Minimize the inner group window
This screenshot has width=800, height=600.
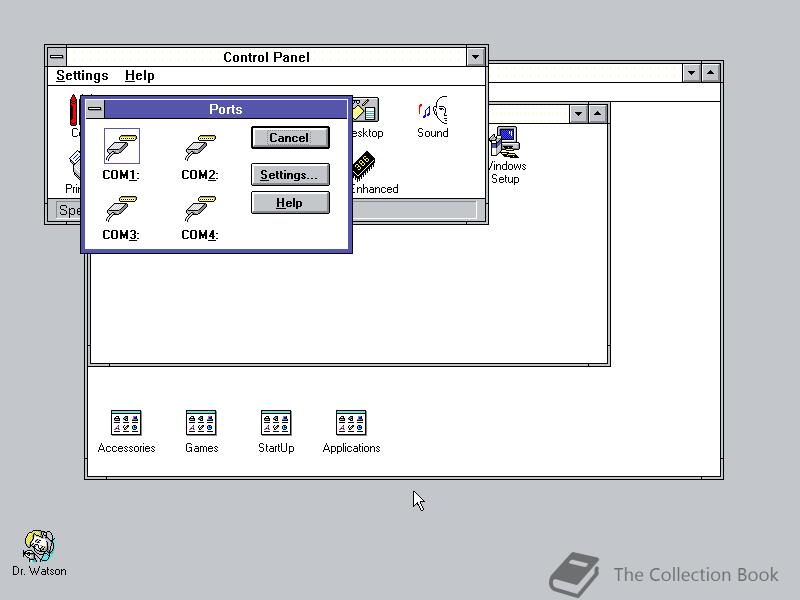point(578,114)
